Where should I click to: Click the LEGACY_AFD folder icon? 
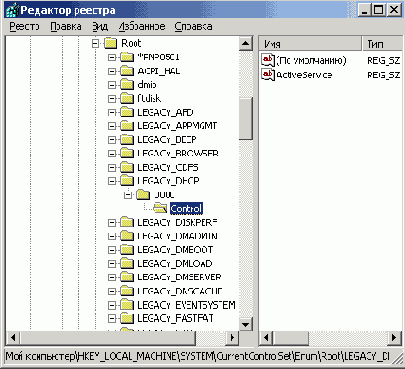click(127, 112)
